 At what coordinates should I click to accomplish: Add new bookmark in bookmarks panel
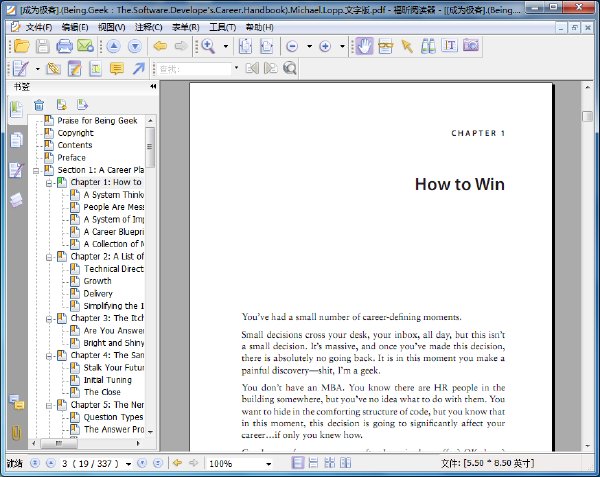tap(61, 104)
